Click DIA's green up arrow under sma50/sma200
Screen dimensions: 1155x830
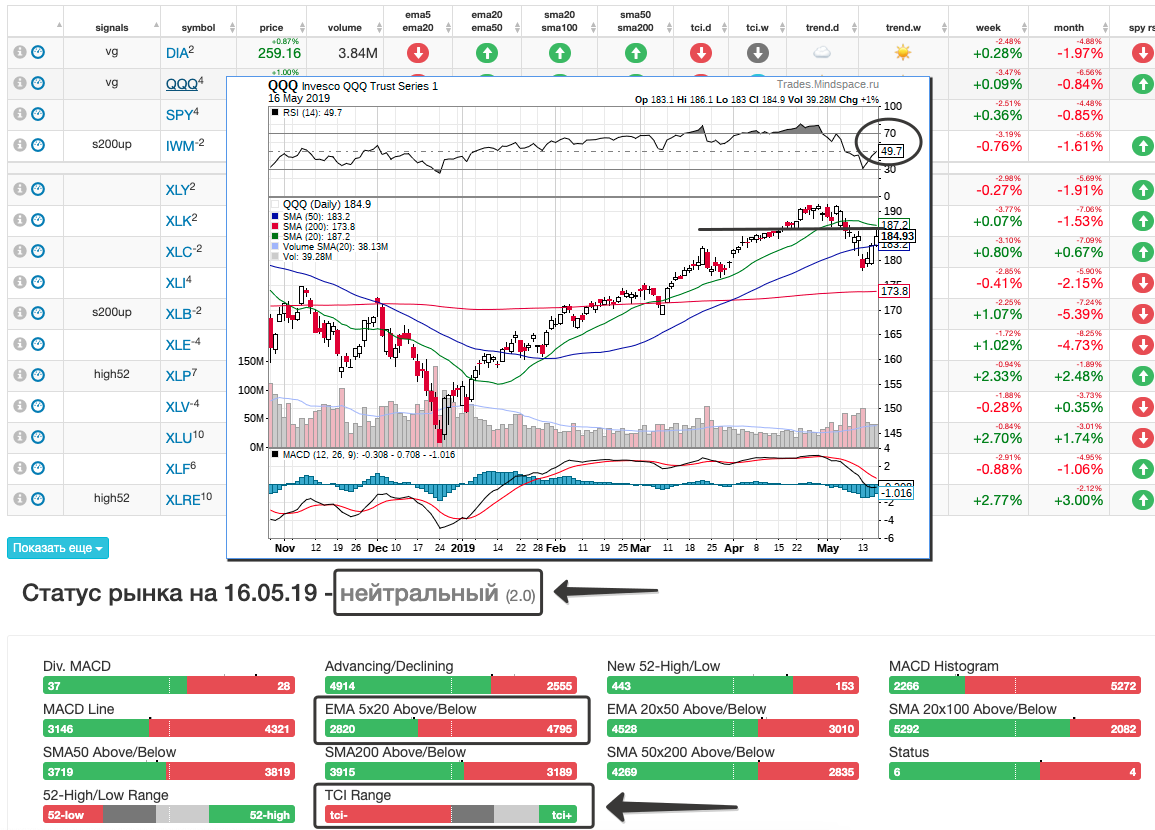[636, 53]
